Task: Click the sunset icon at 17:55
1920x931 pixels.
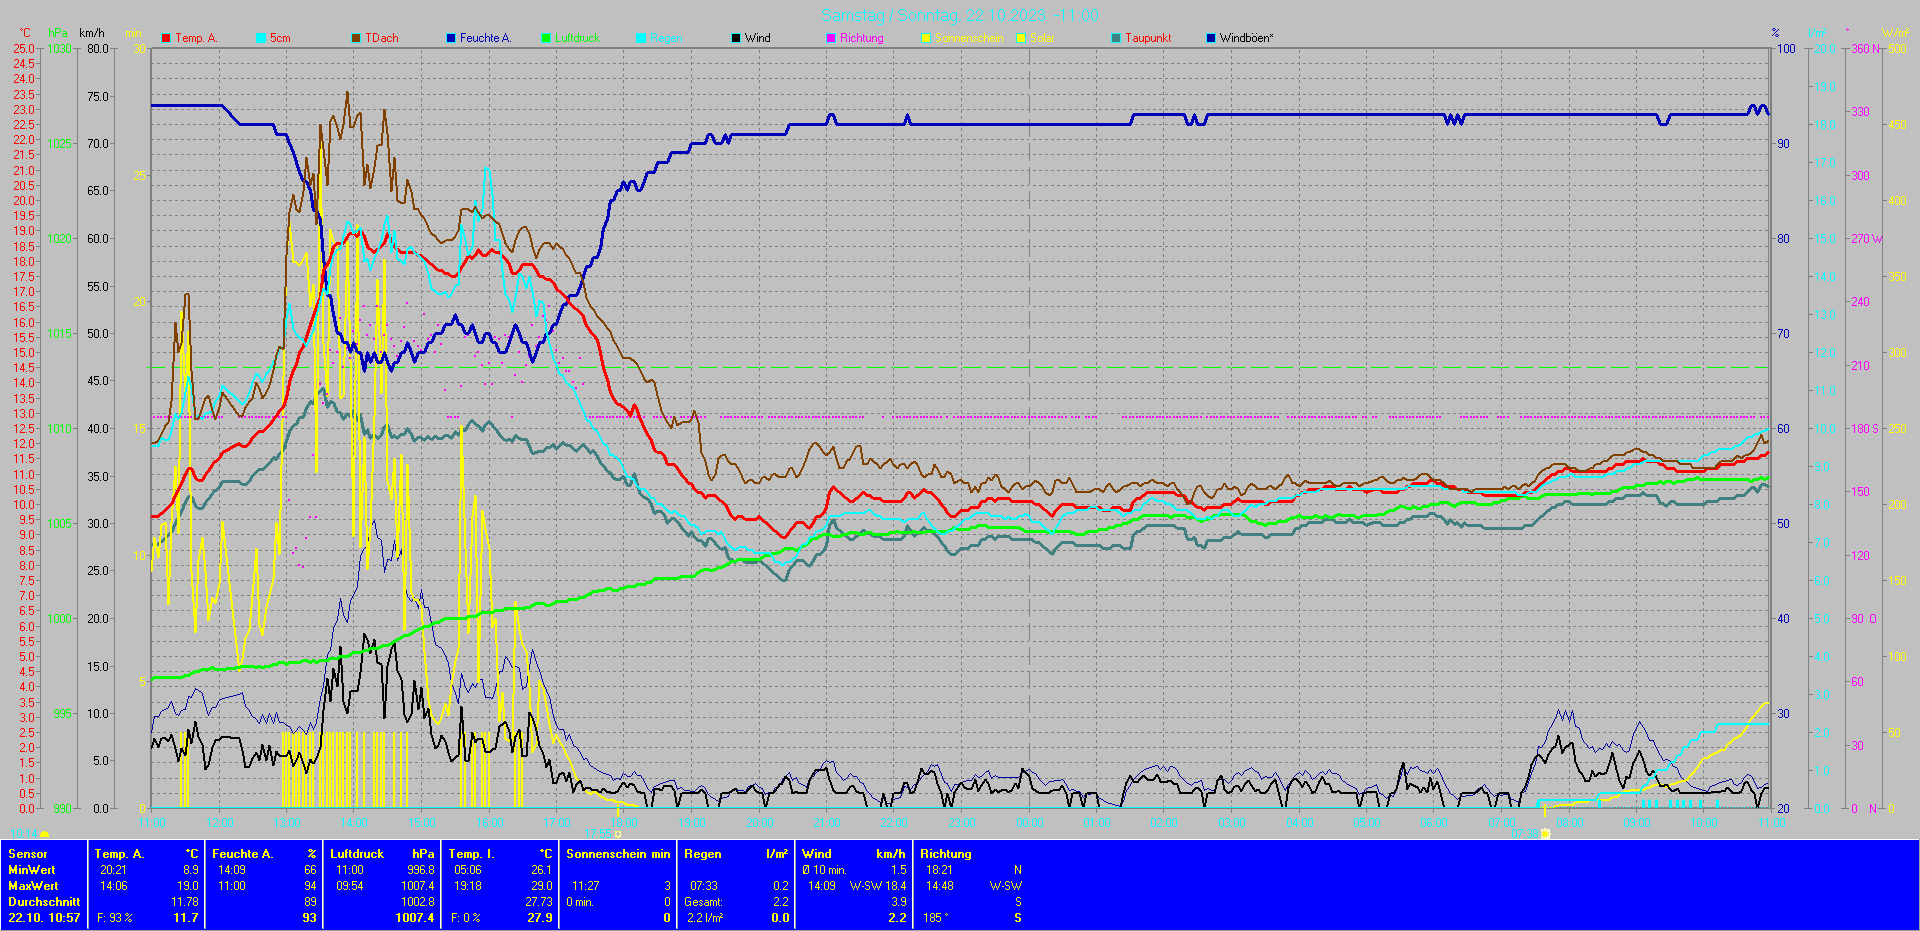Action: [x=618, y=833]
